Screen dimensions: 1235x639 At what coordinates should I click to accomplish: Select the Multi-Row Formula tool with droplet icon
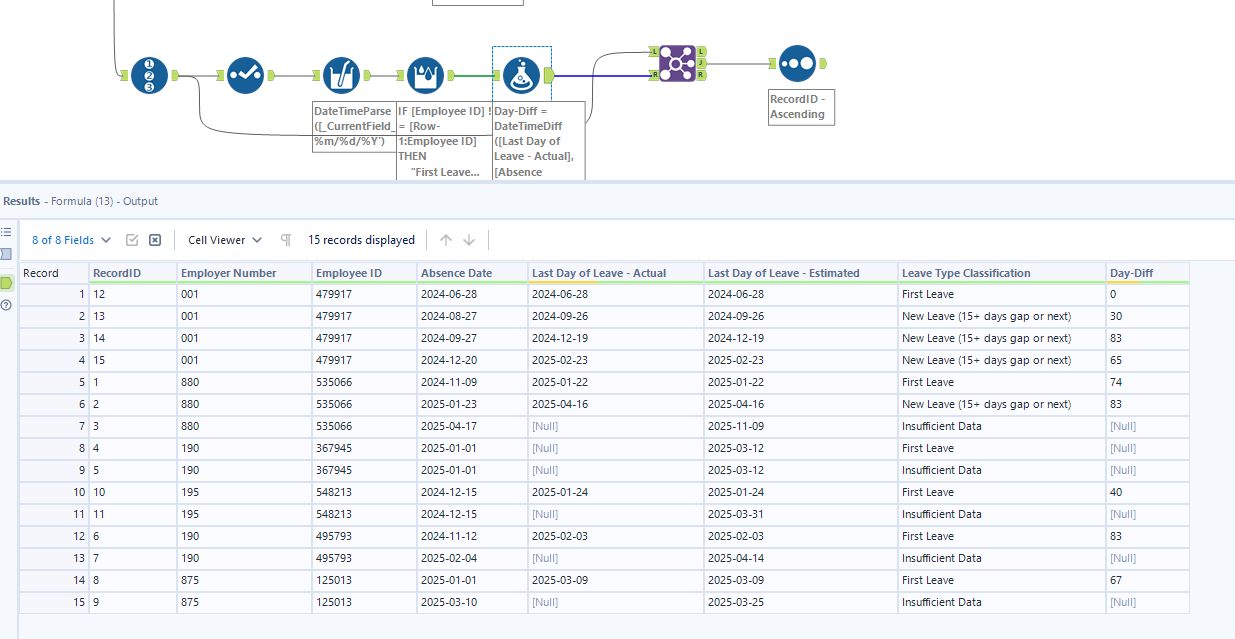pos(425,75)
